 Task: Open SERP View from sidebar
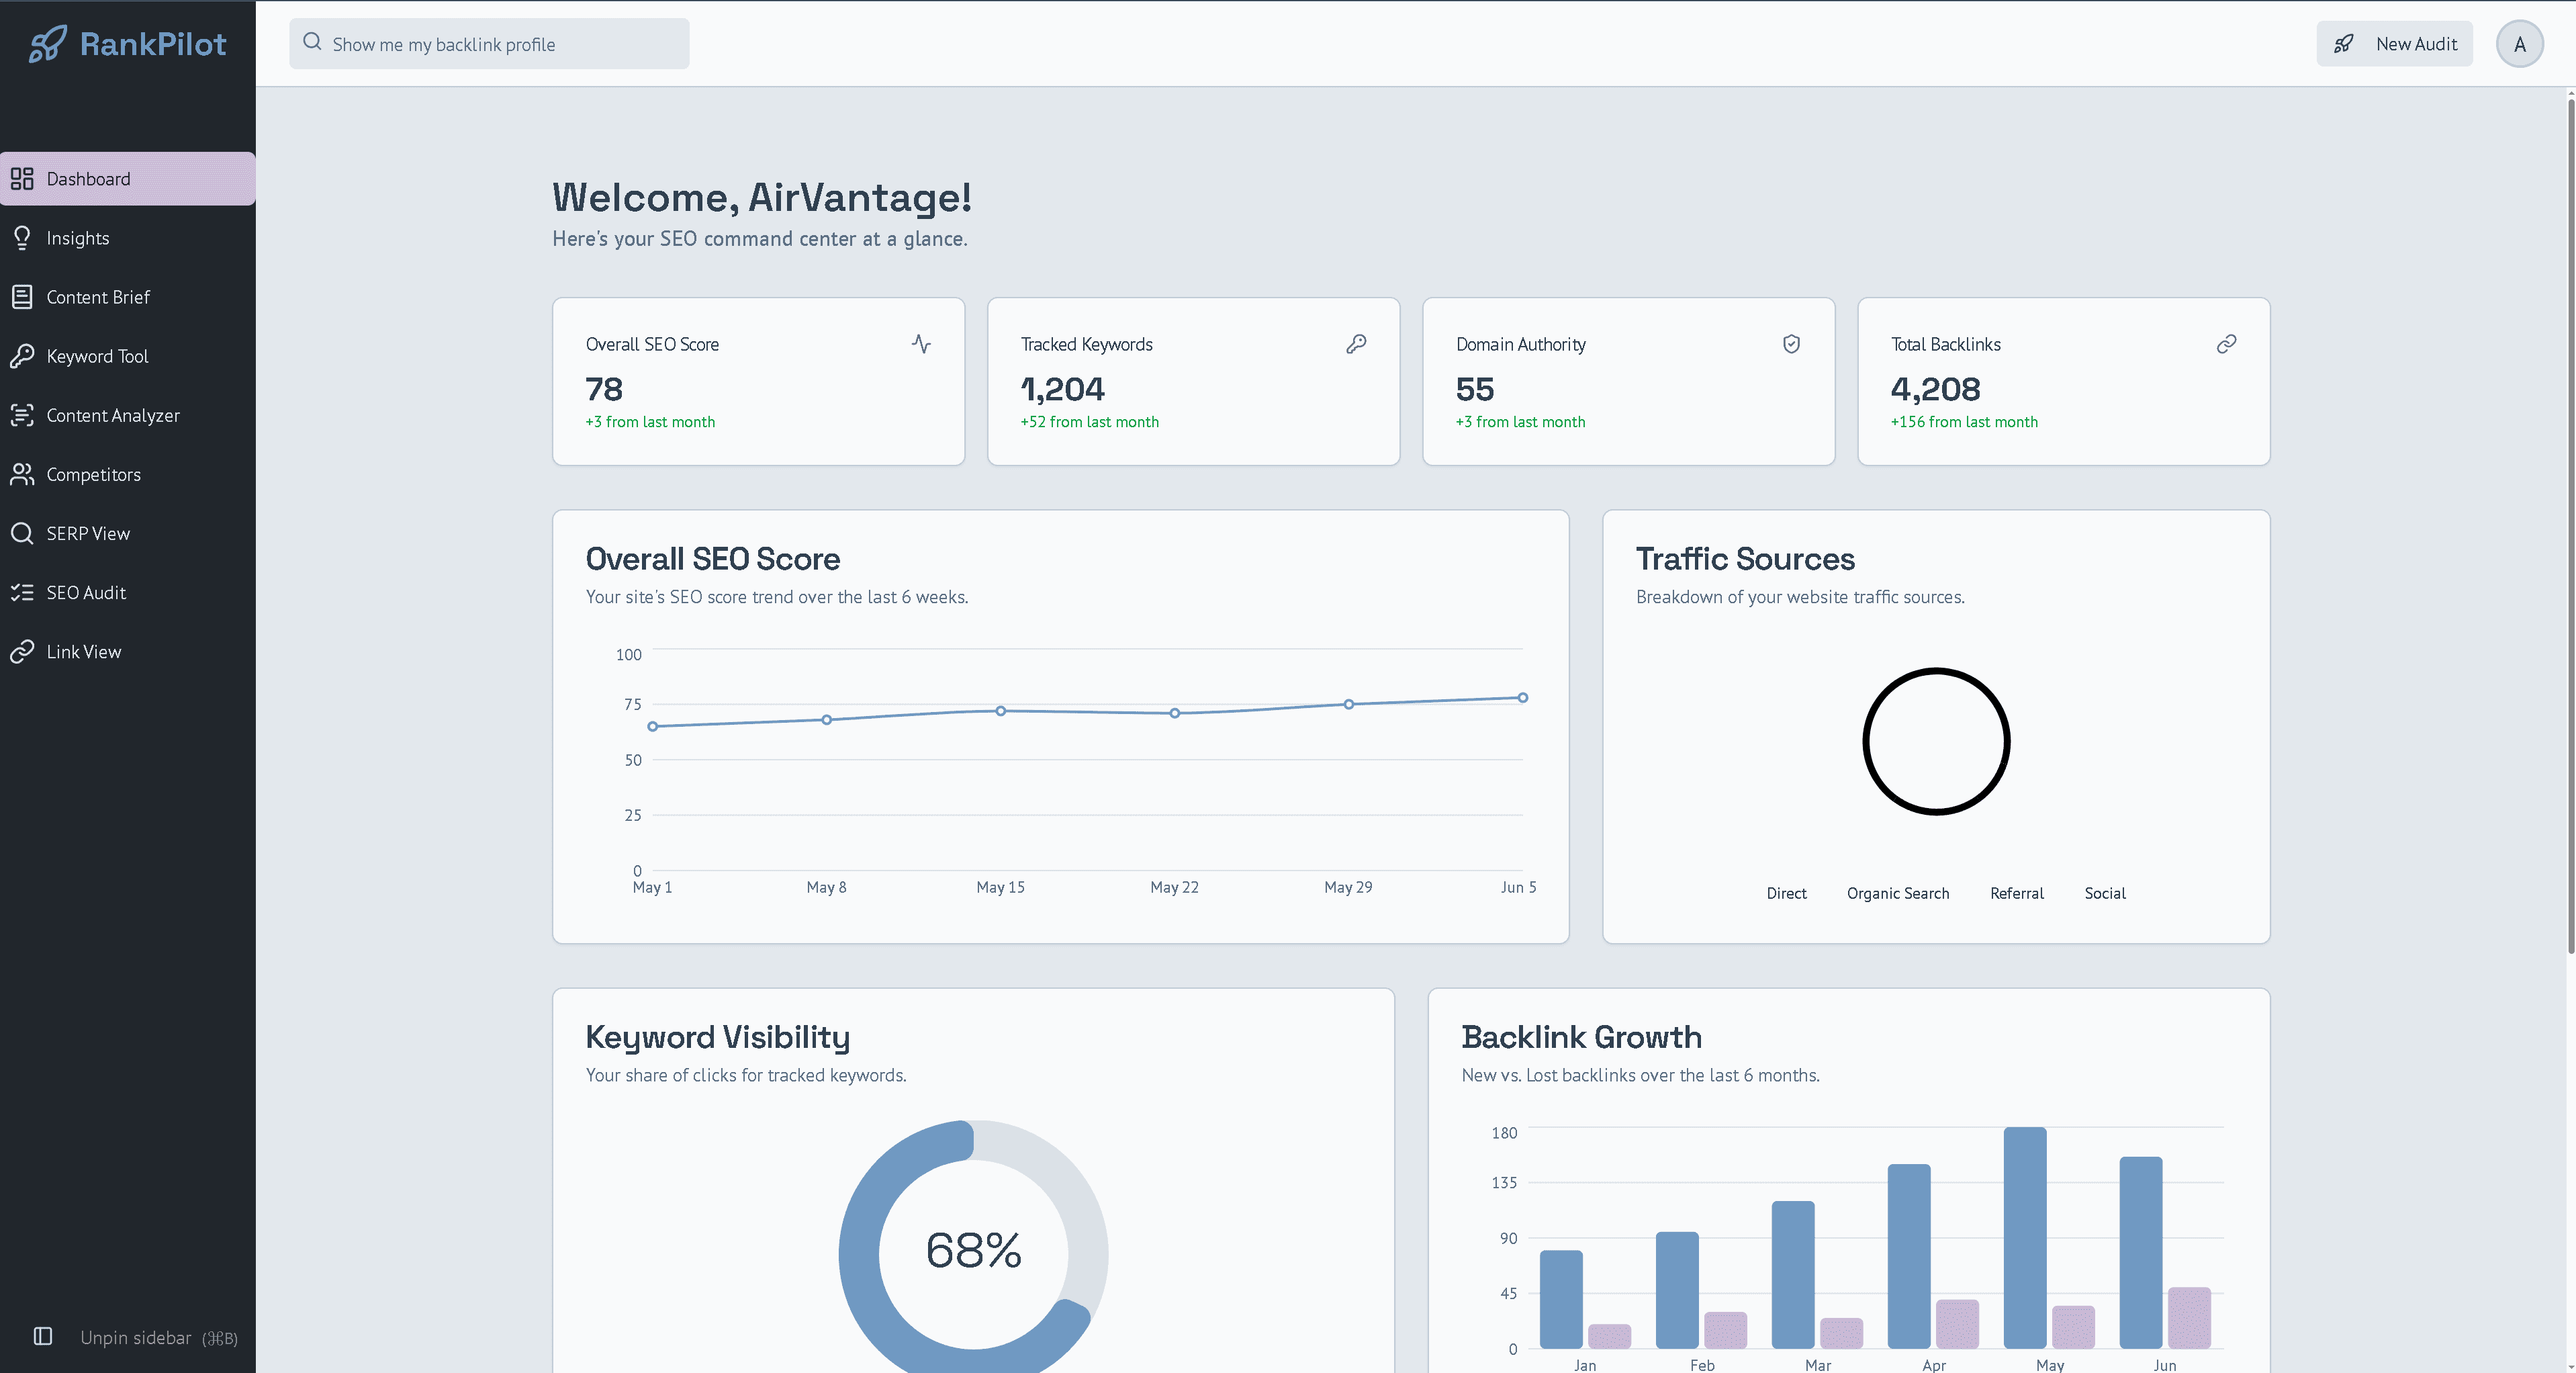point(128,533)
